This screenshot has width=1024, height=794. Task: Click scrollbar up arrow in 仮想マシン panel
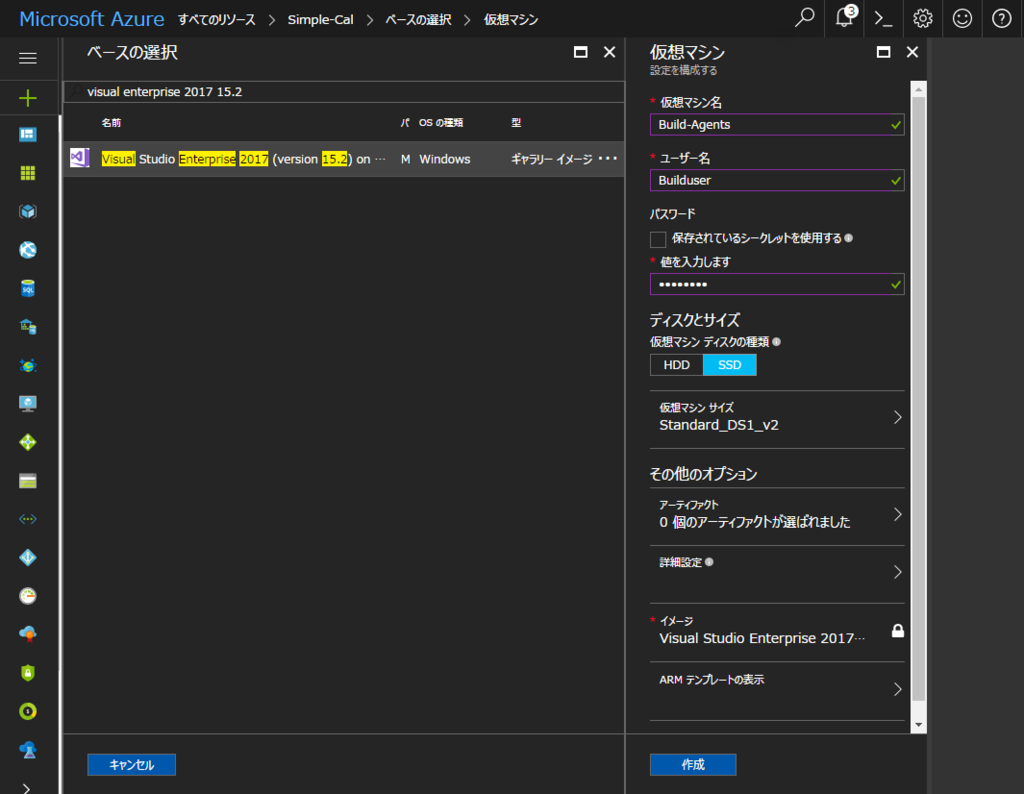point(918,89)
